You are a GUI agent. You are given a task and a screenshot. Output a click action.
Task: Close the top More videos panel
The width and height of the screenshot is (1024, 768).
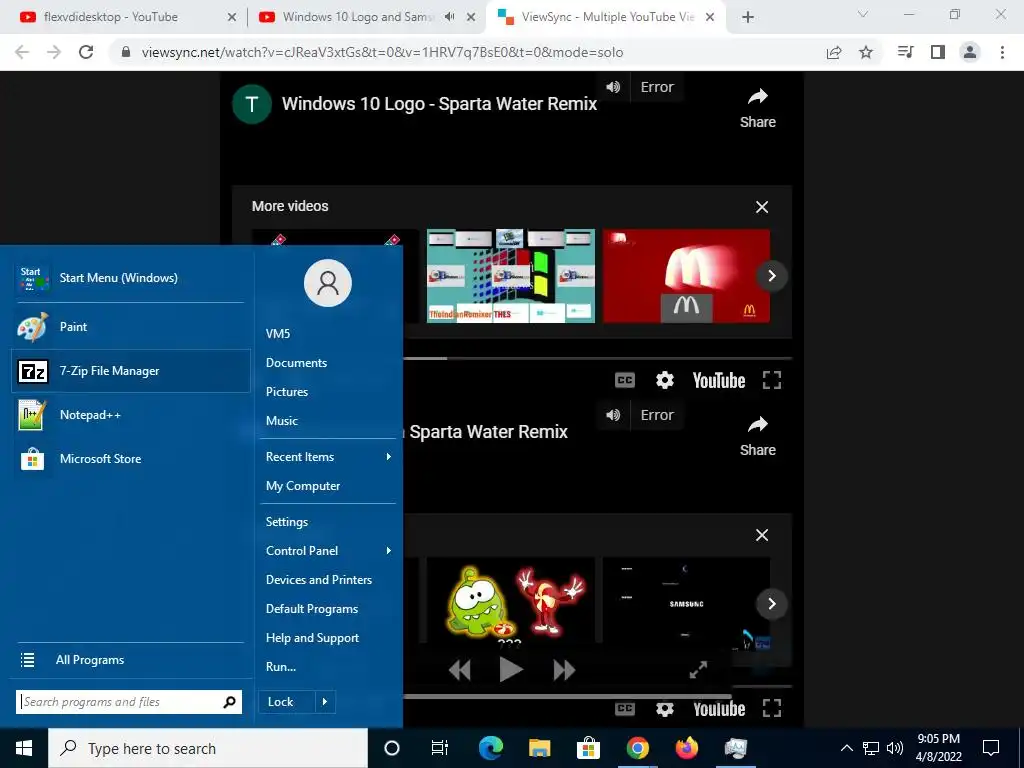tap(761, 207)
